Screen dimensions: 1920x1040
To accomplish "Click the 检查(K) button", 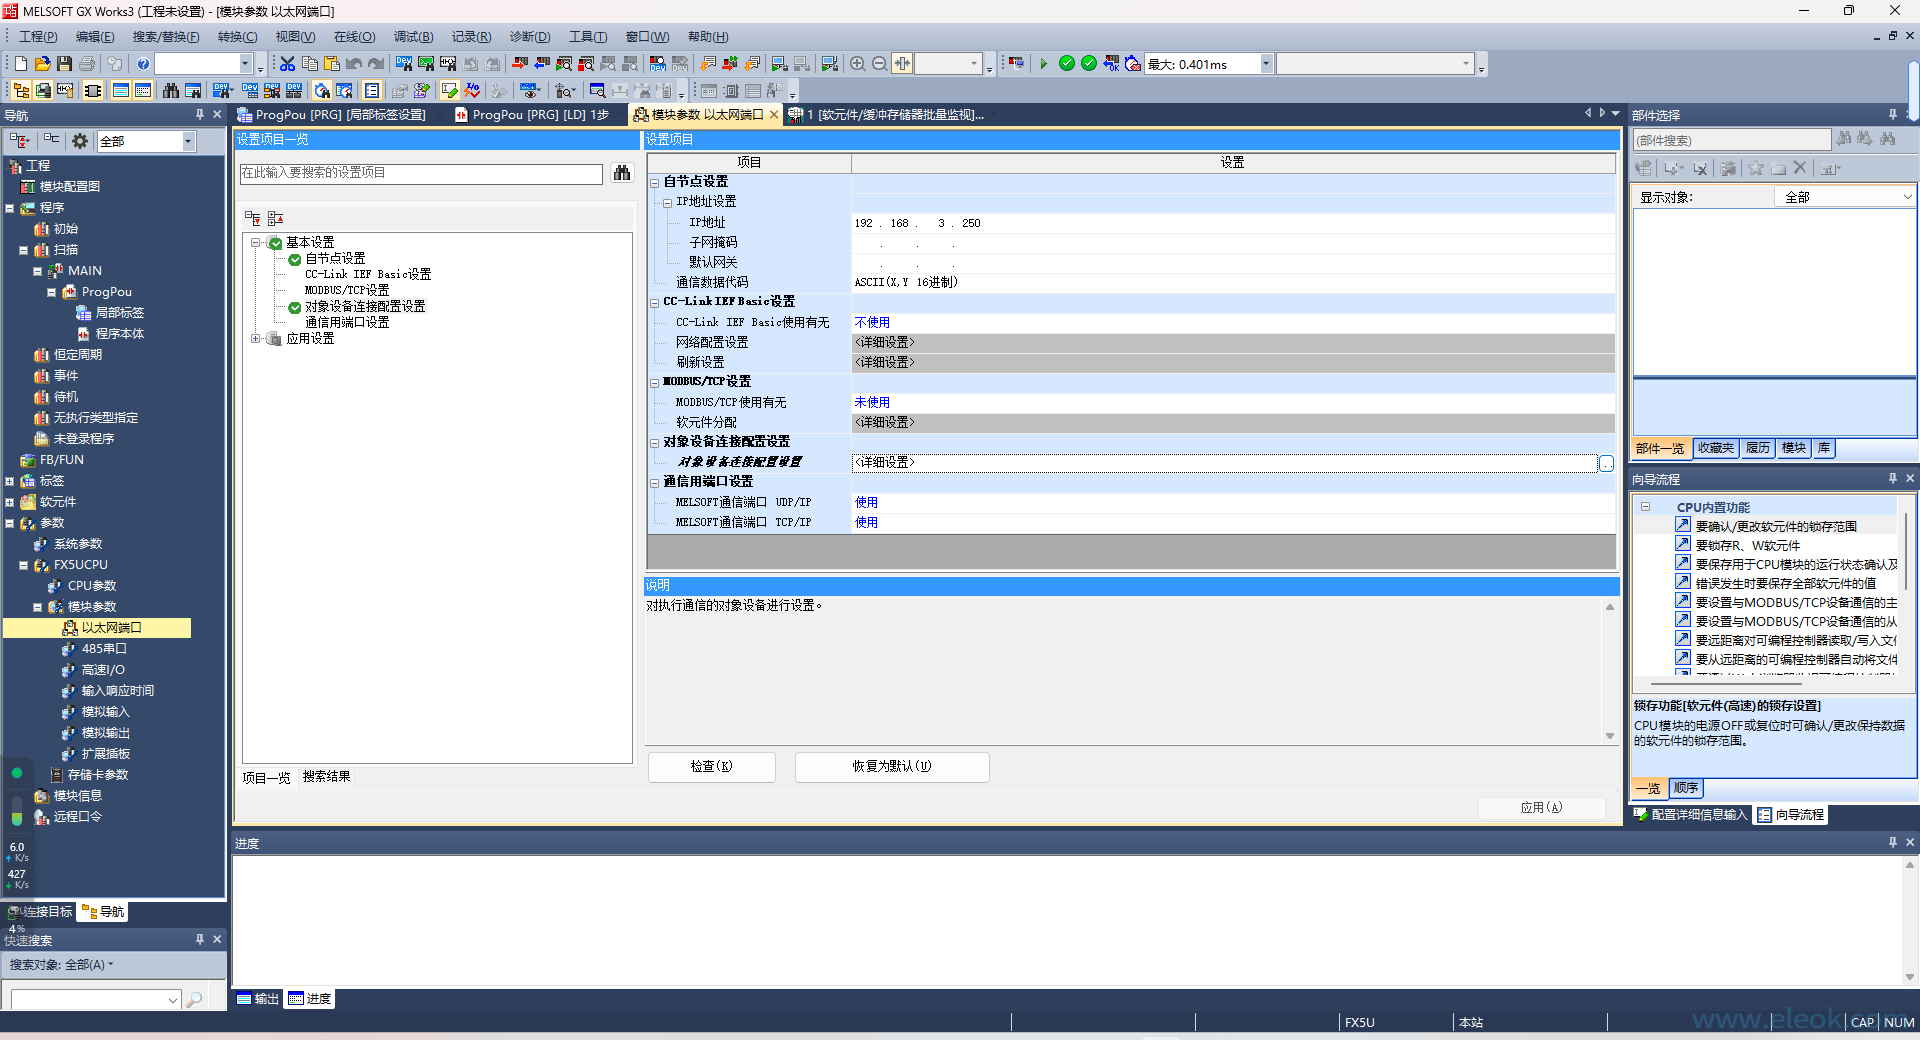I will (711, 767).
